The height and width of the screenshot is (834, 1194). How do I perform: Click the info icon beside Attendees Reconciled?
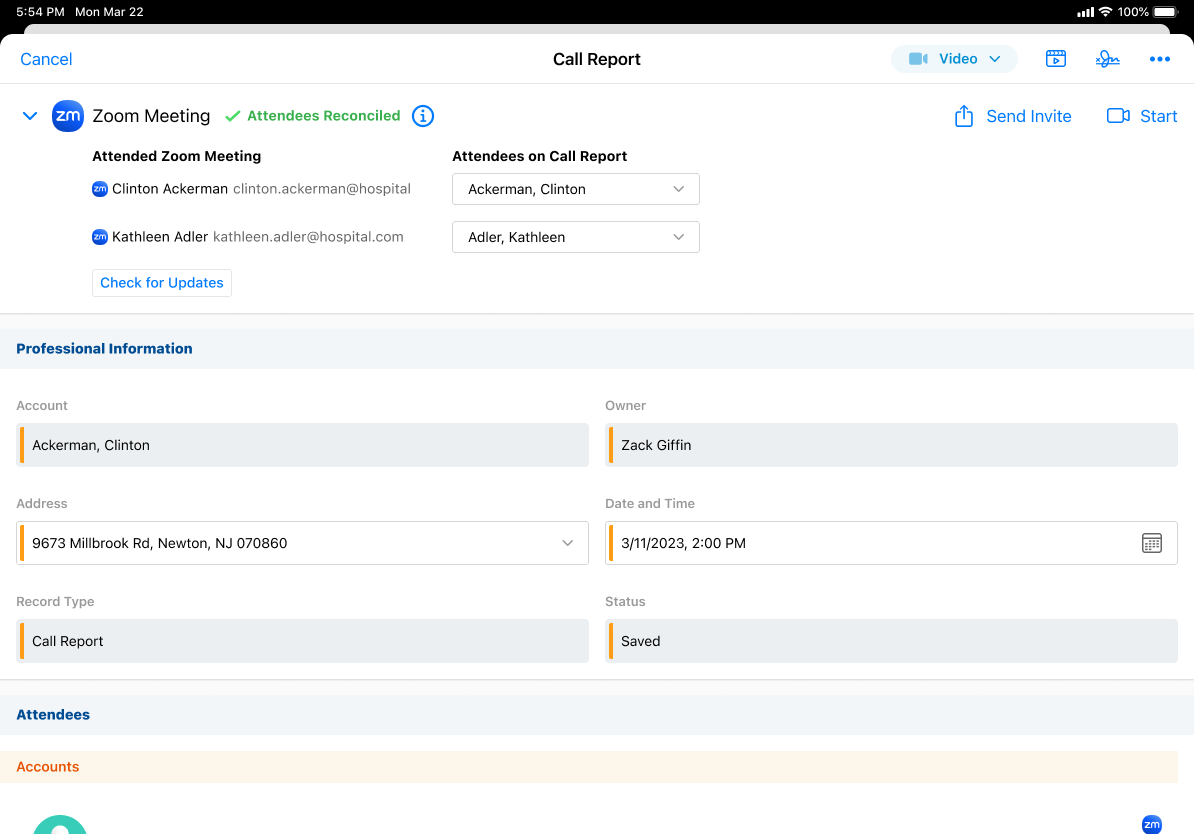tap(423, 116)
